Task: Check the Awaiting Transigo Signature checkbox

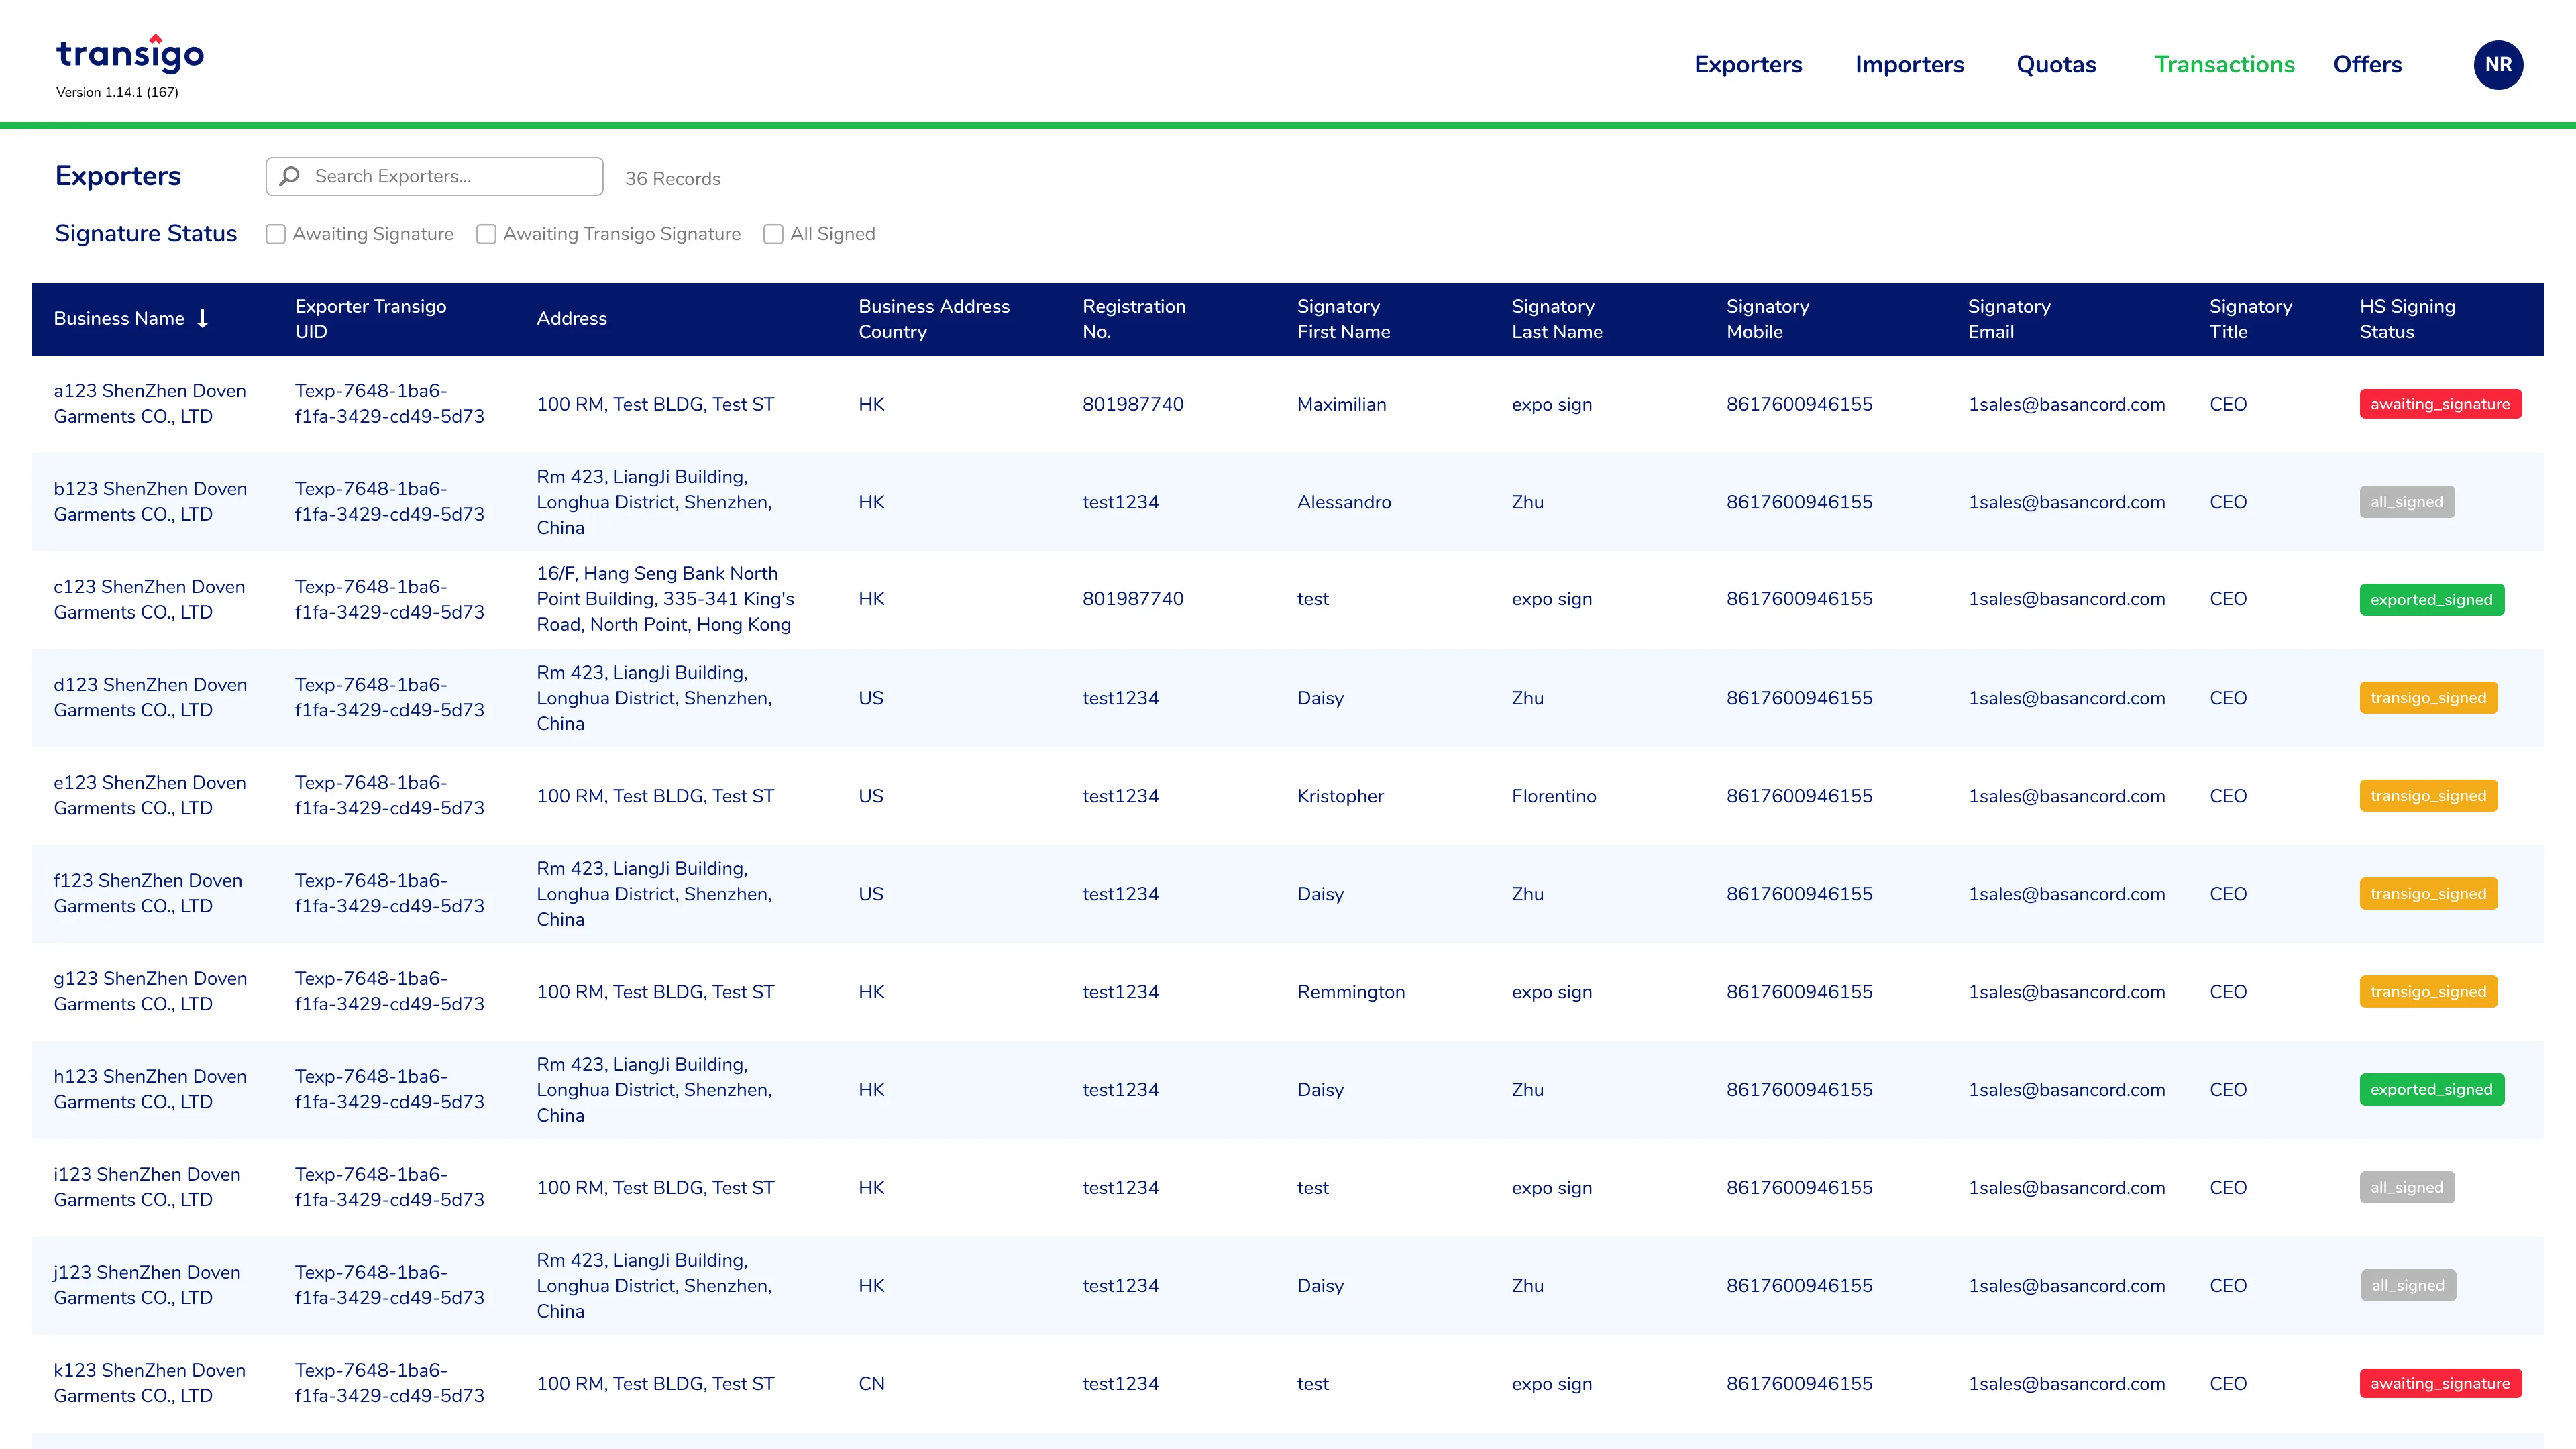Action: tap(486, 234)
